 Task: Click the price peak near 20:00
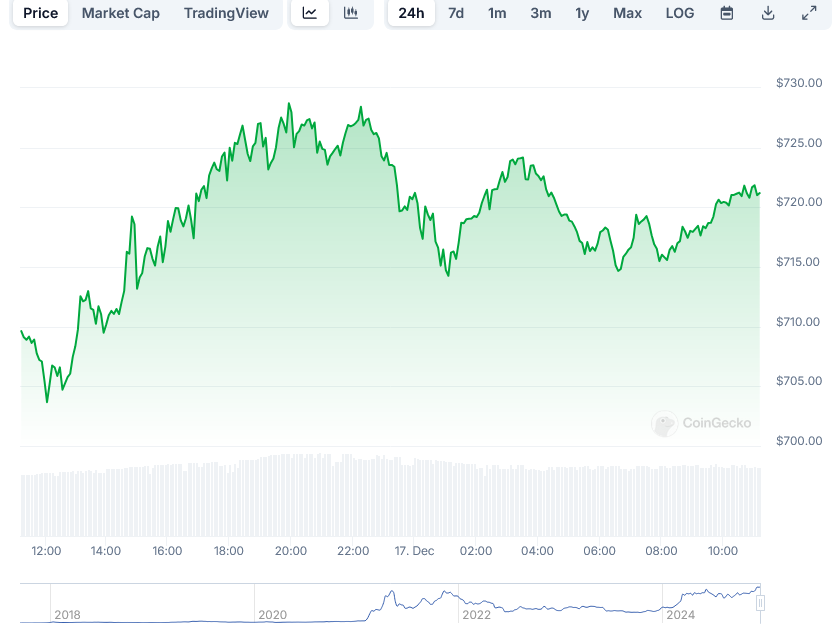coord(289,103)
